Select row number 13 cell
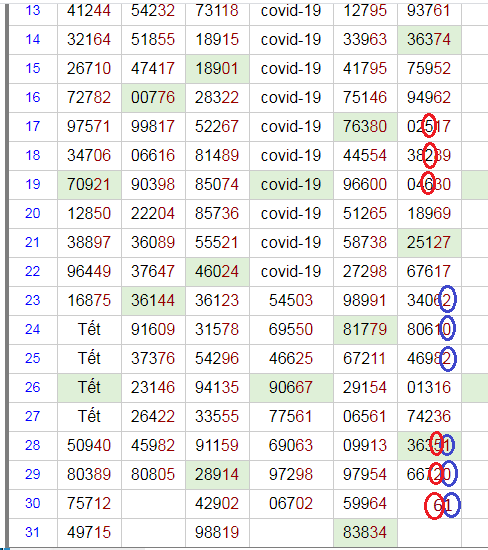This screenshot has height=550, width=488. click(x=33, y=11)
